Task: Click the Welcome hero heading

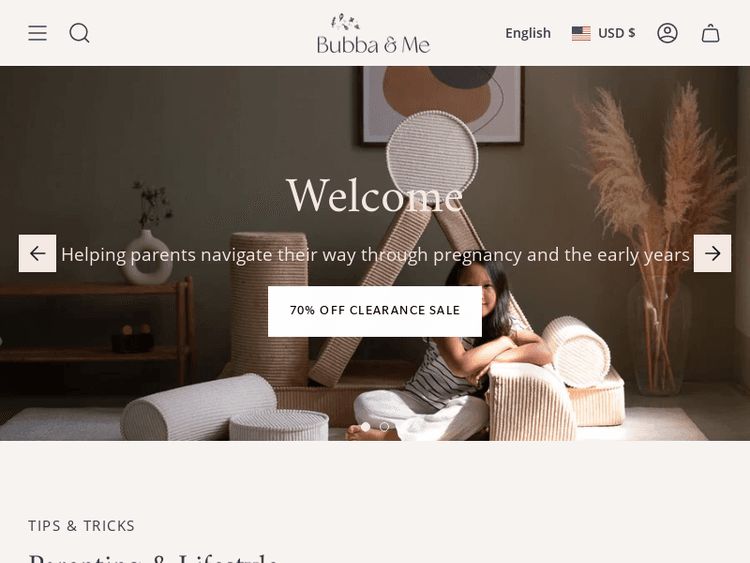Action: click(x=375, y=195)
